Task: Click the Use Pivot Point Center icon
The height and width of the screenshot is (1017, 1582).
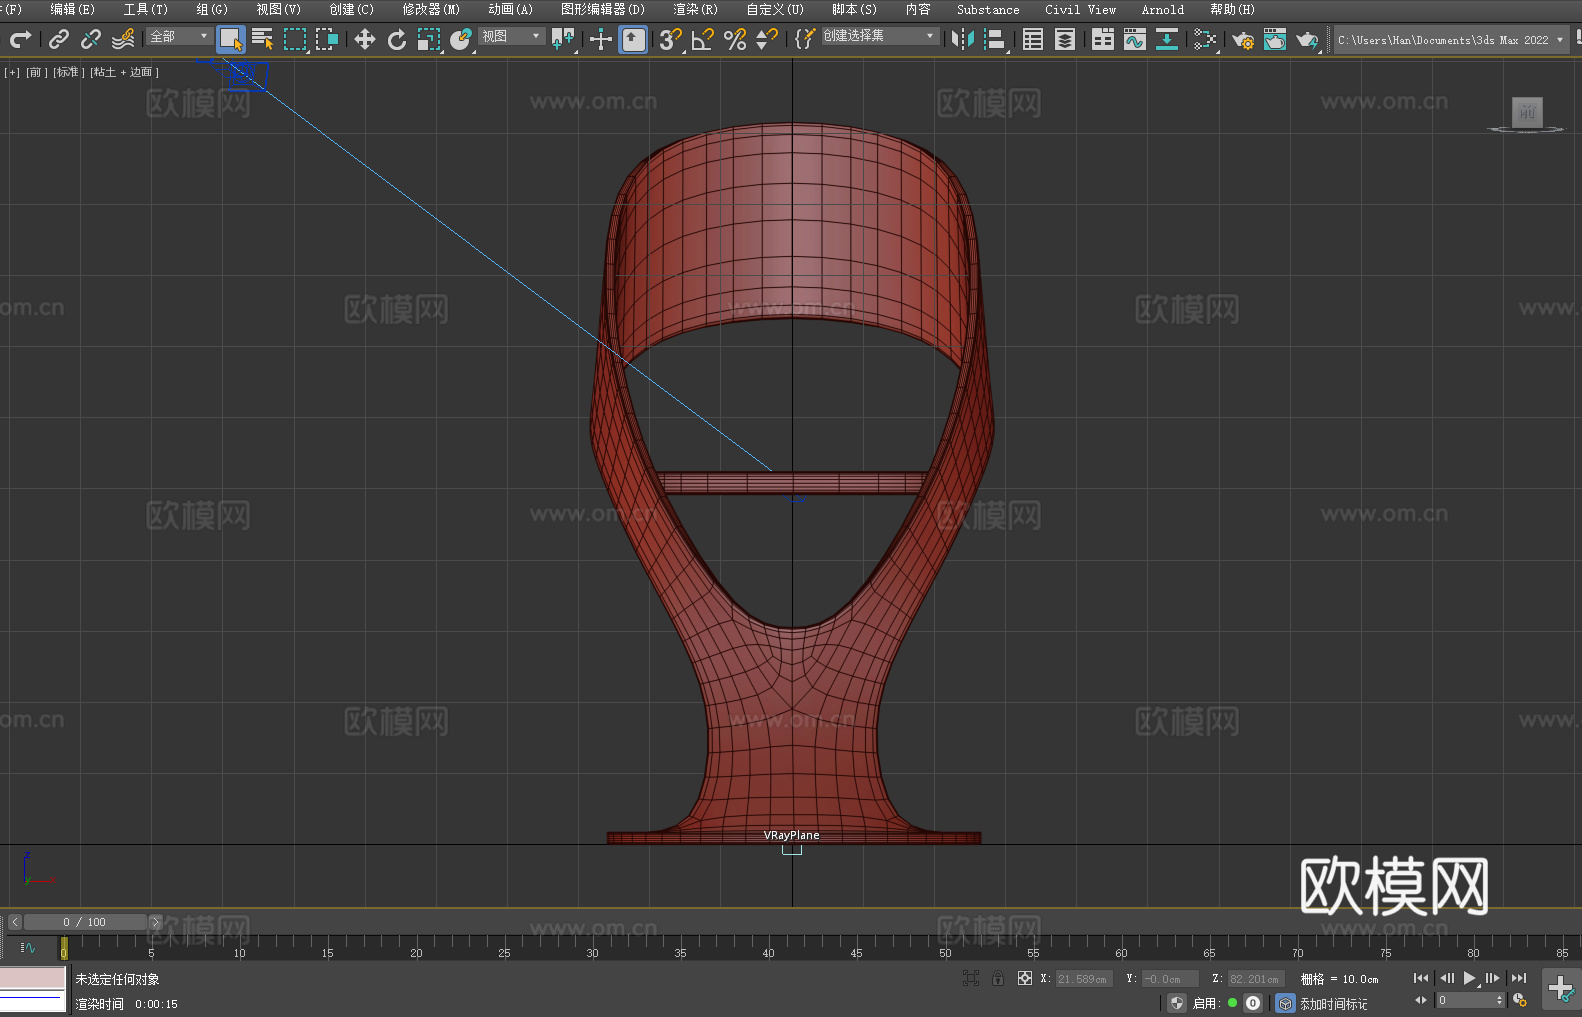Action: pos(563,39)
